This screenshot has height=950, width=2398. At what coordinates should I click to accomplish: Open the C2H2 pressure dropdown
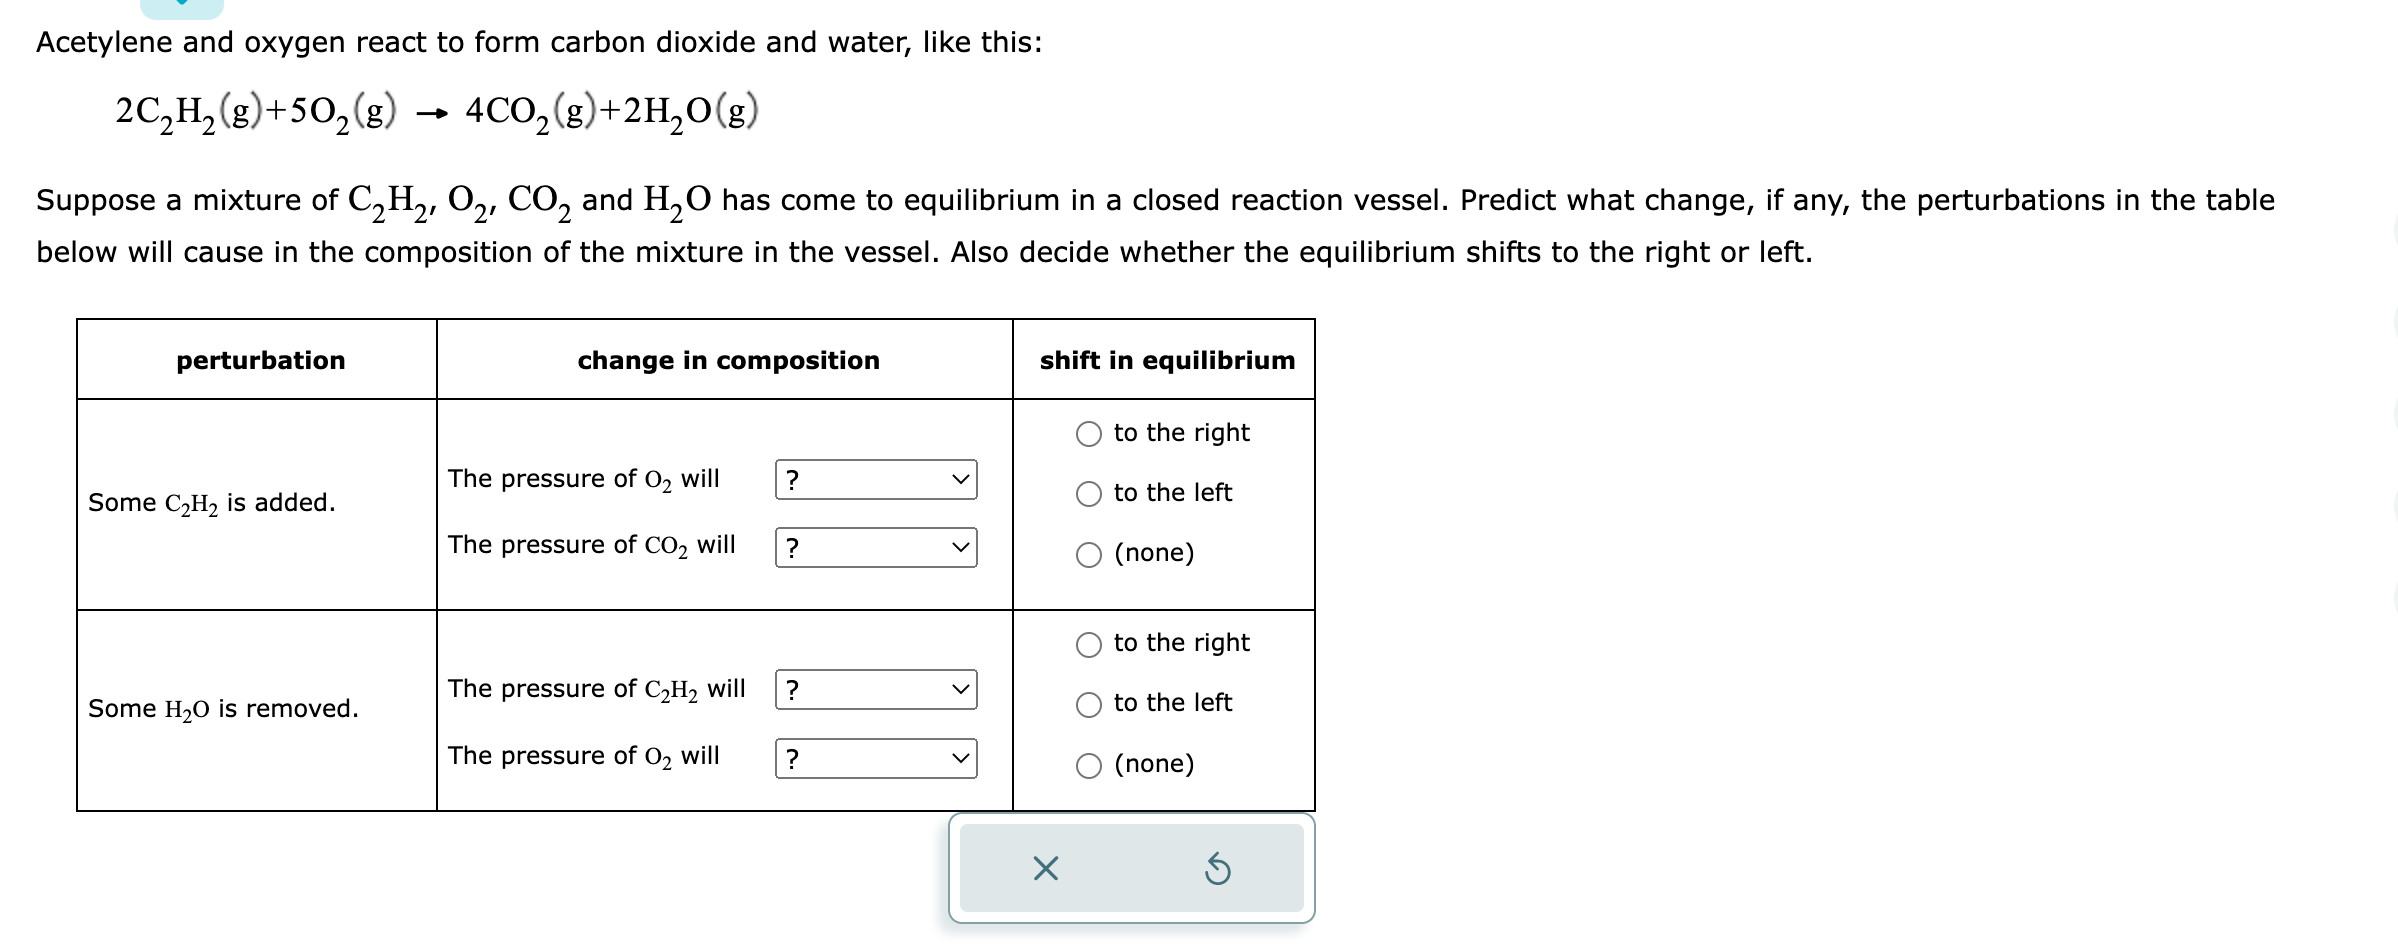pos(876,690)
